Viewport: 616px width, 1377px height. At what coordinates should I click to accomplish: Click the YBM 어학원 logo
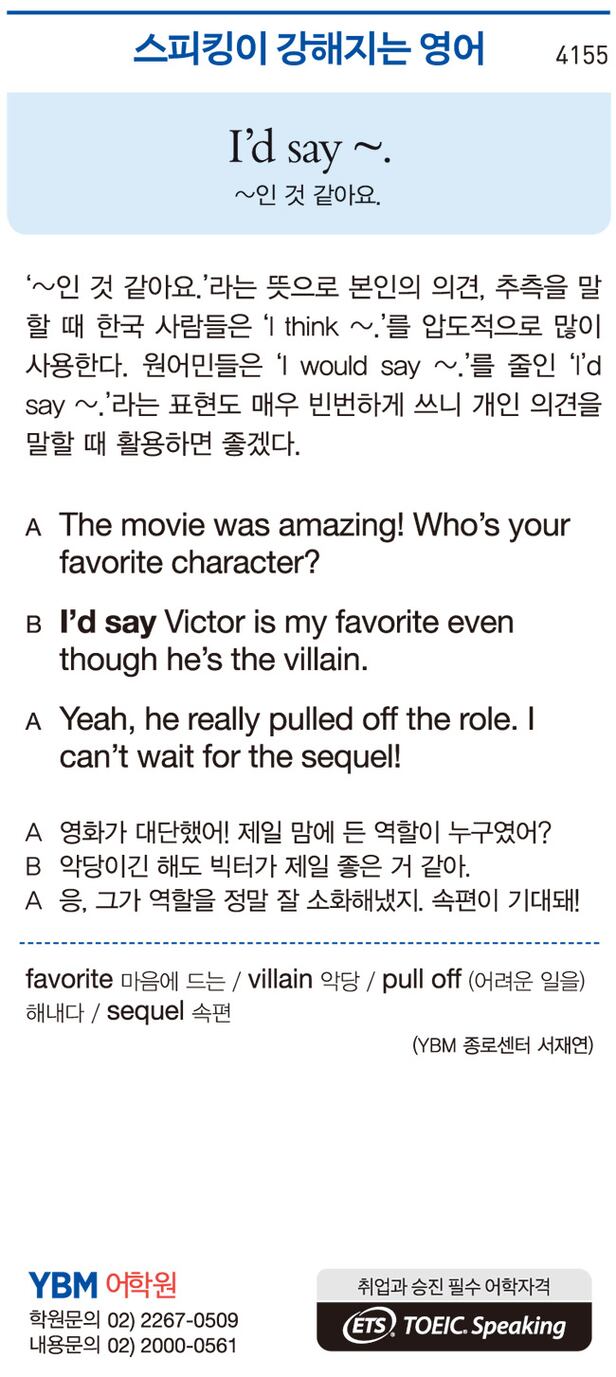pos(102,1284)
